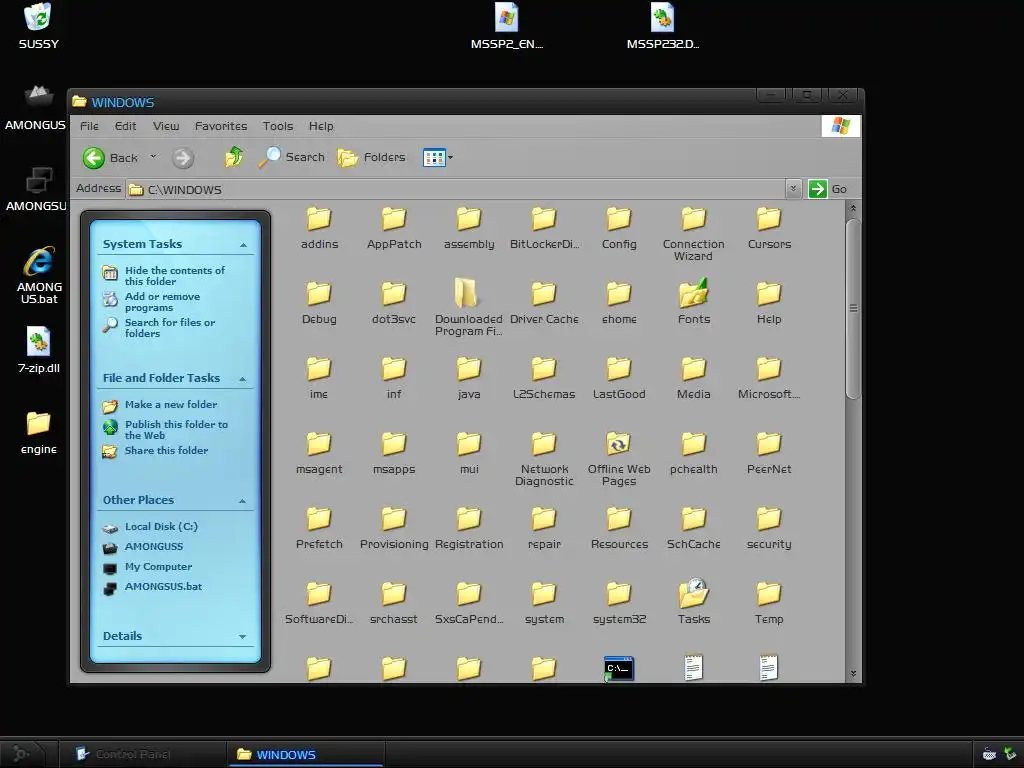
Task: Select the AMONG US.bat Internet Explorer icon
Action: (39, 275)
